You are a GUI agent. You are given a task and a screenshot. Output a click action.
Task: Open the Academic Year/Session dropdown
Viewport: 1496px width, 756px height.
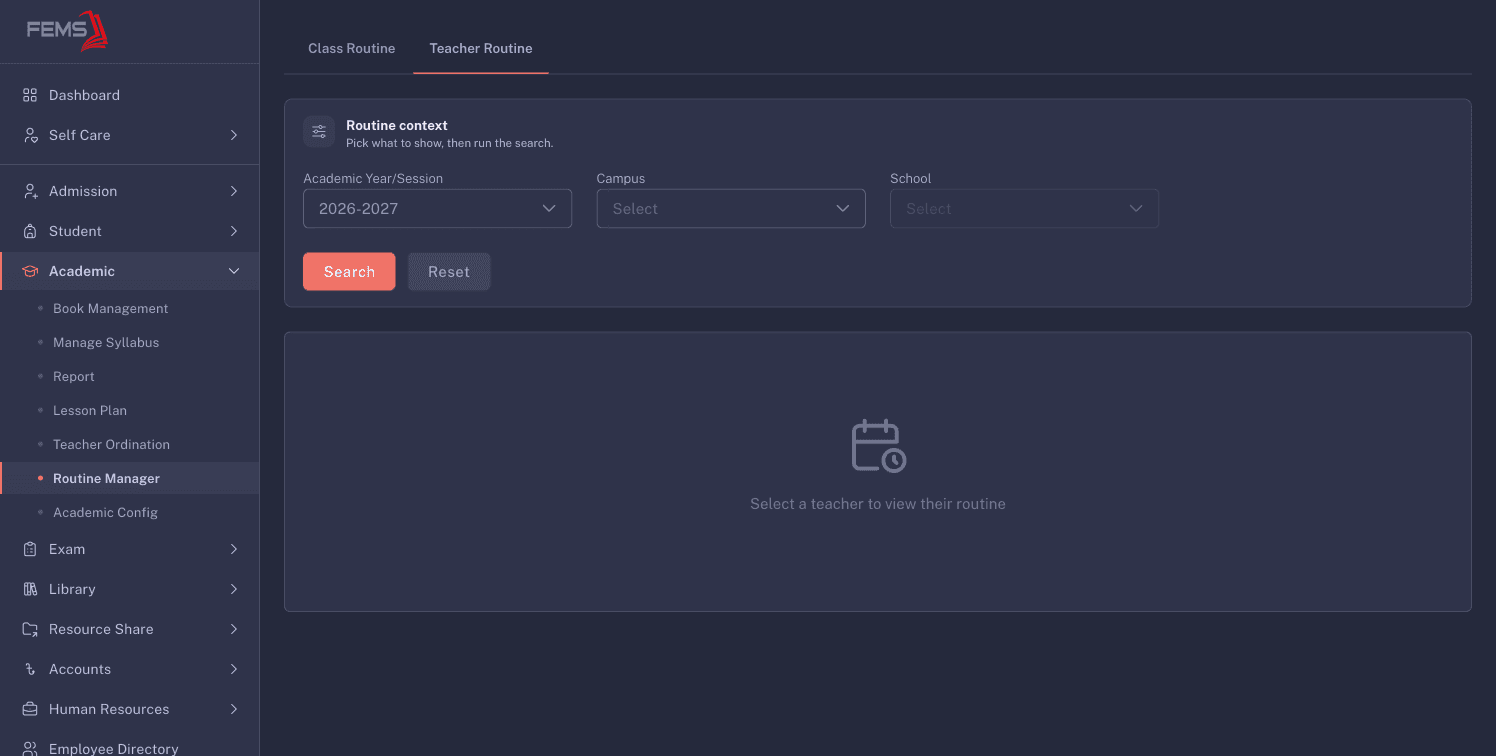(437, 209)
